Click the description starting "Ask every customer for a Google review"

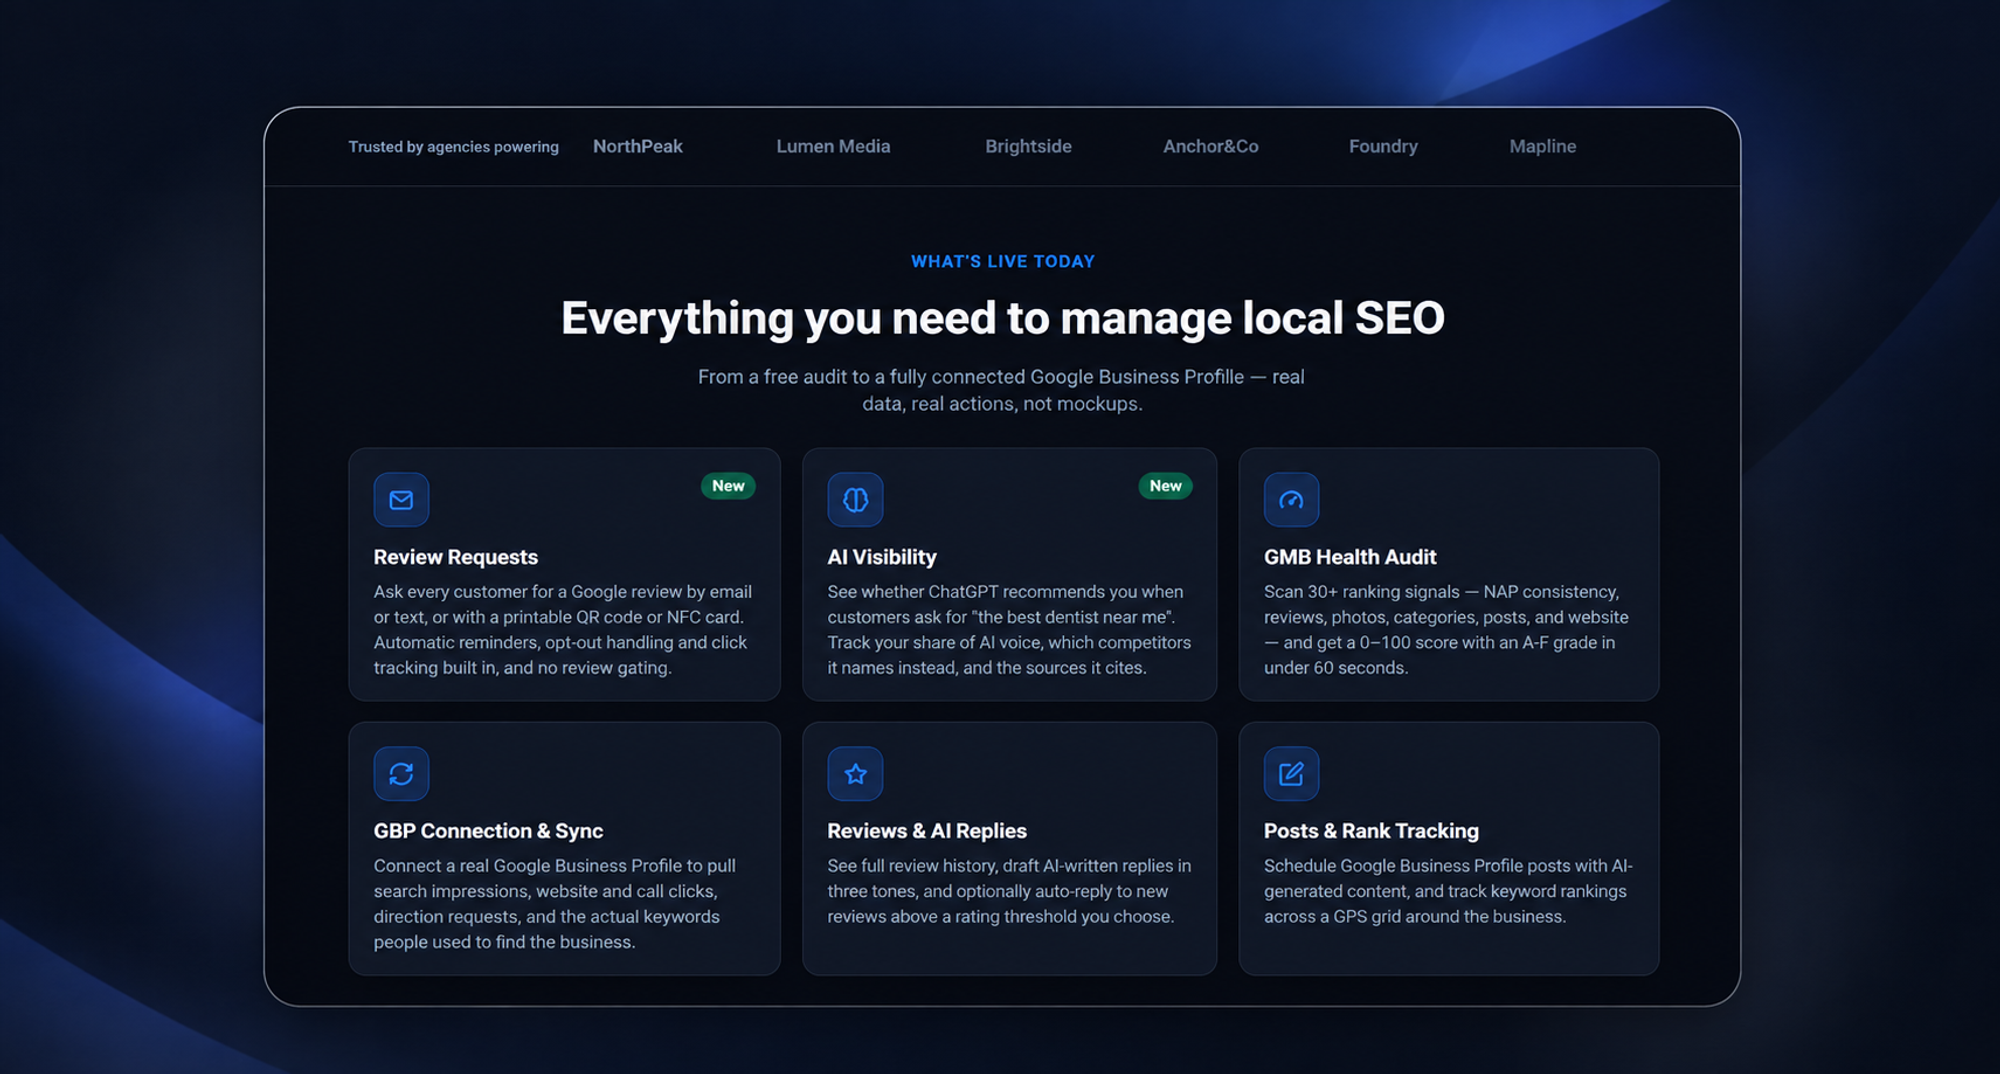563,630
